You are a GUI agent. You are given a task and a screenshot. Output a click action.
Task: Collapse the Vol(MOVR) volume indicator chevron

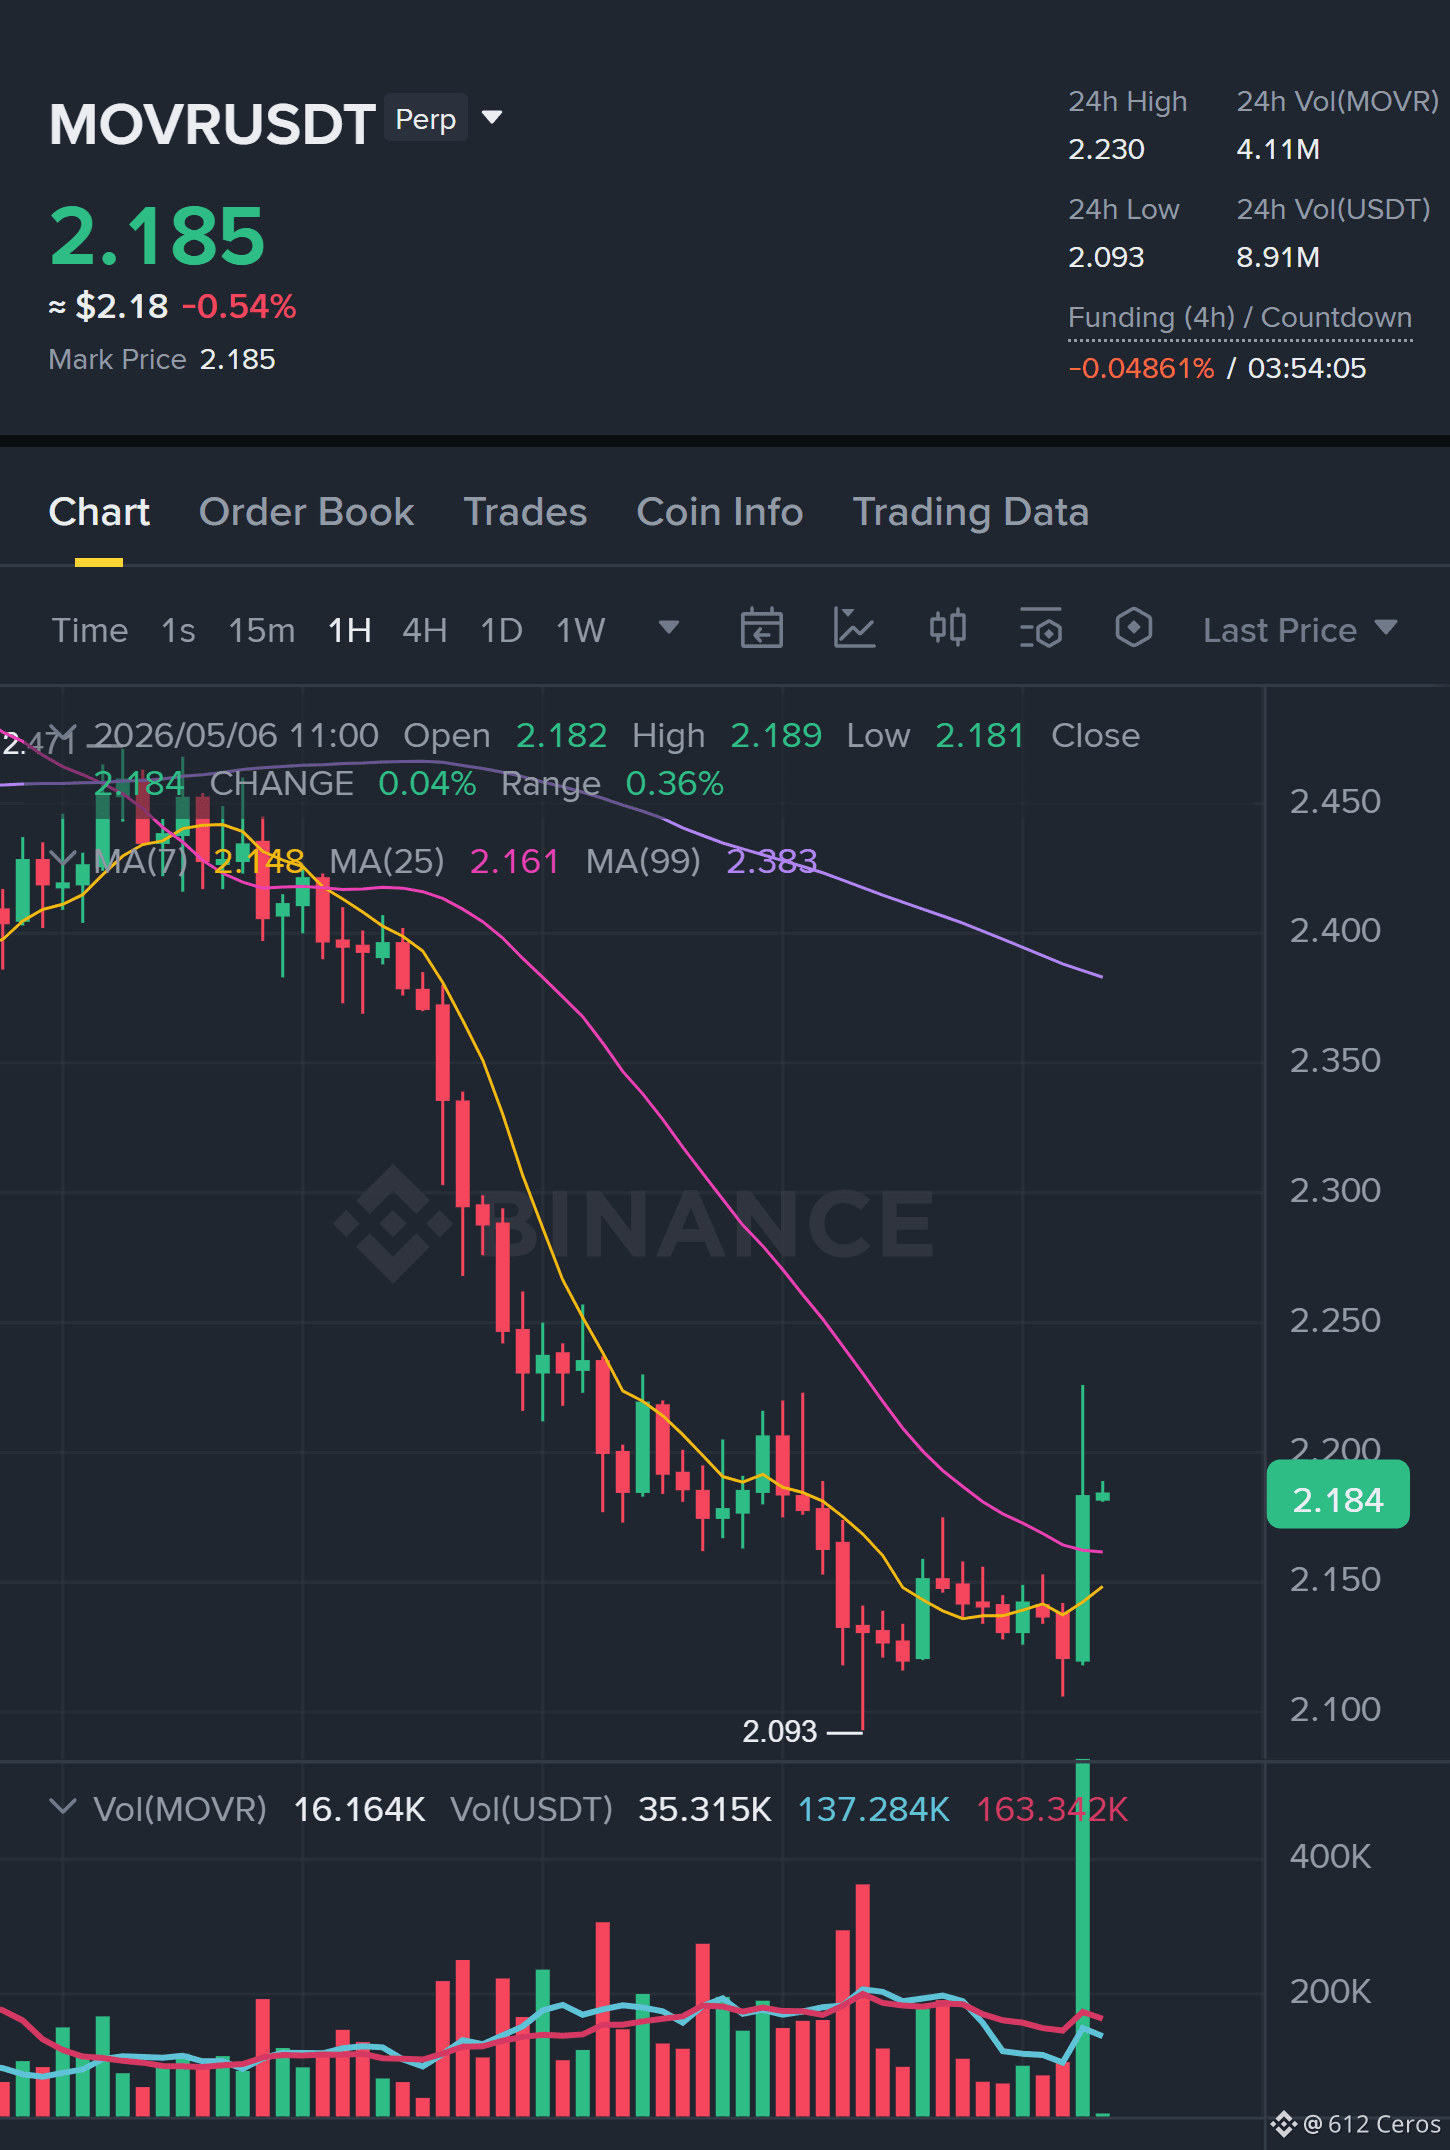pos(62,1807)
